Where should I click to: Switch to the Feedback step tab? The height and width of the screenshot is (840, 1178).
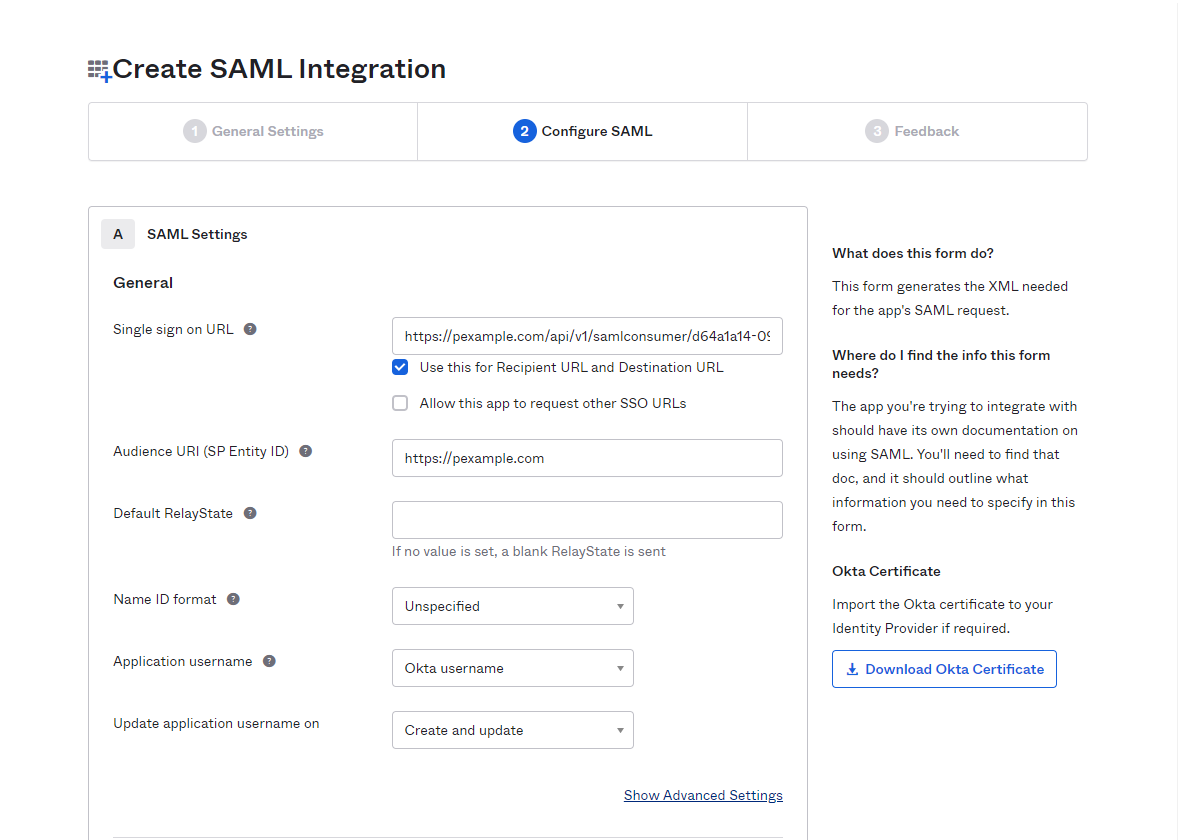pos(916,131)
